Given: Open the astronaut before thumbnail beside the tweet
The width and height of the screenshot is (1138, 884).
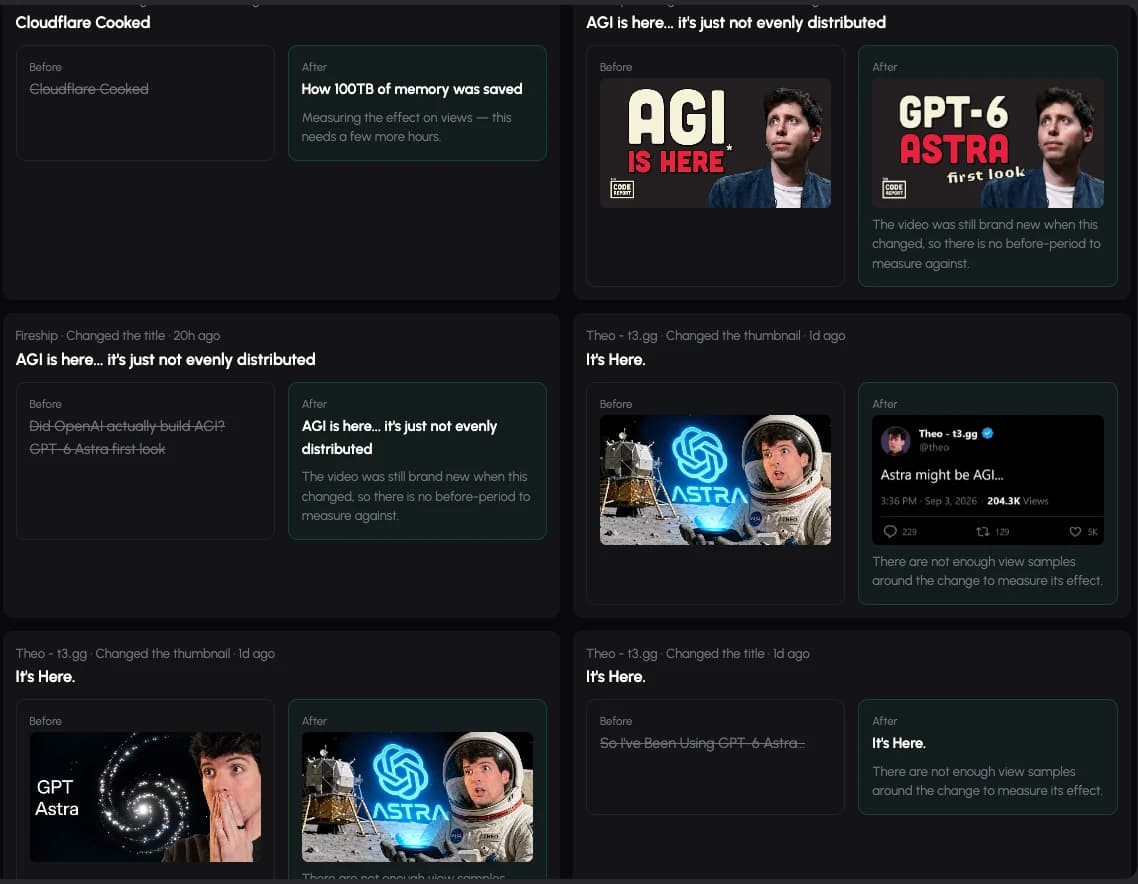Looking at the screenshot, I should click(x=715, y=480).
